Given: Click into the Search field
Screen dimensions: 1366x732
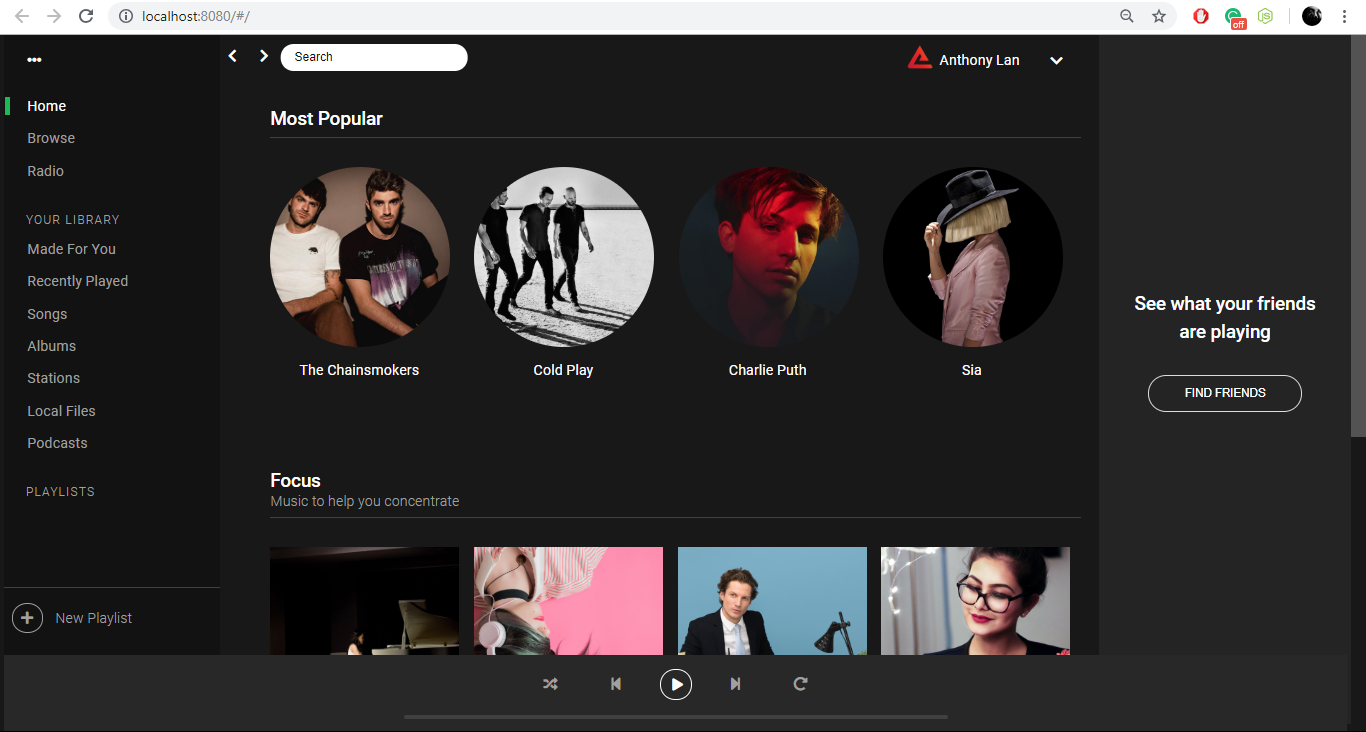Looking at the screenshot, I should tap(374, 57).
